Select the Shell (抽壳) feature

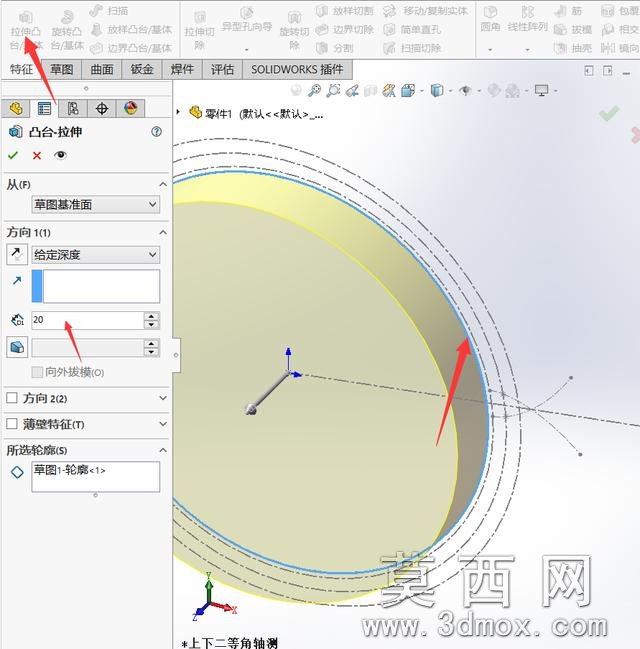point(573,48)
